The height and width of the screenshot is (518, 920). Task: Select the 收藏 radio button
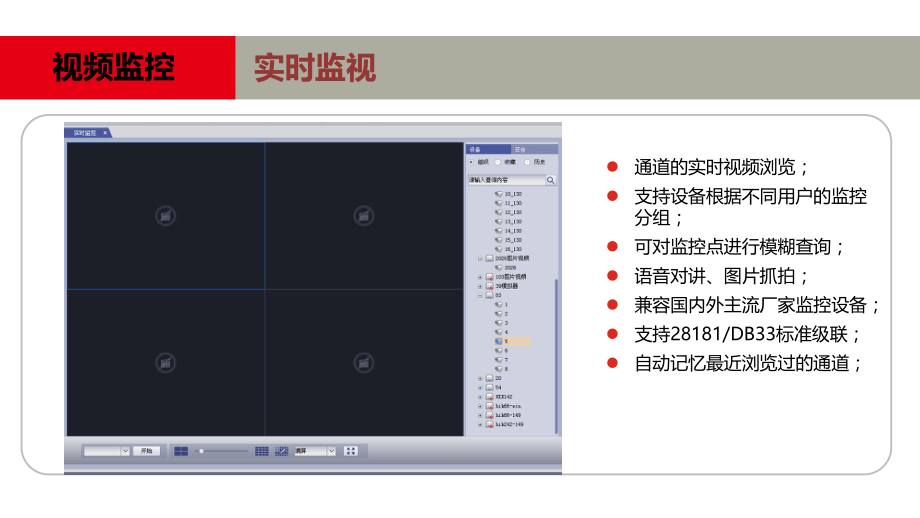pos(498,162)
